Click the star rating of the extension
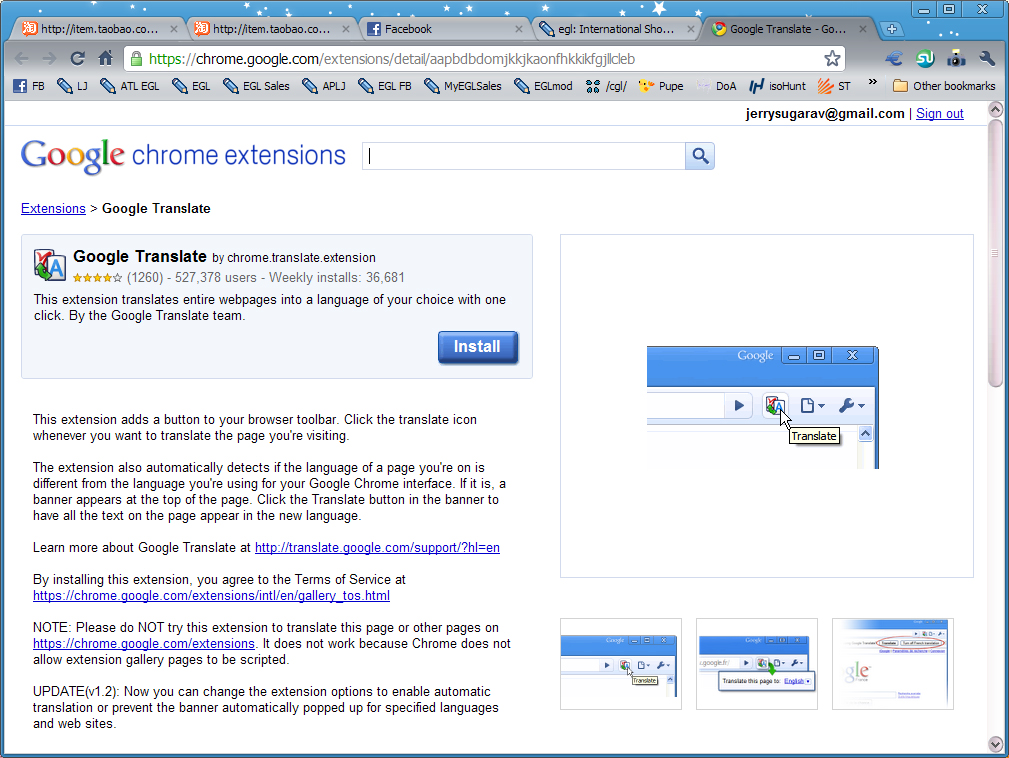Screen dimensions: 1009x758 tap(97, 278)
